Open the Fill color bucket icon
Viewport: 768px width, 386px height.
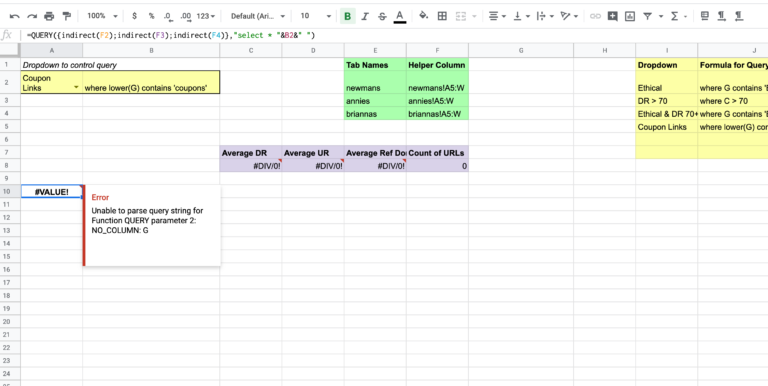click(x=424, y=16)
